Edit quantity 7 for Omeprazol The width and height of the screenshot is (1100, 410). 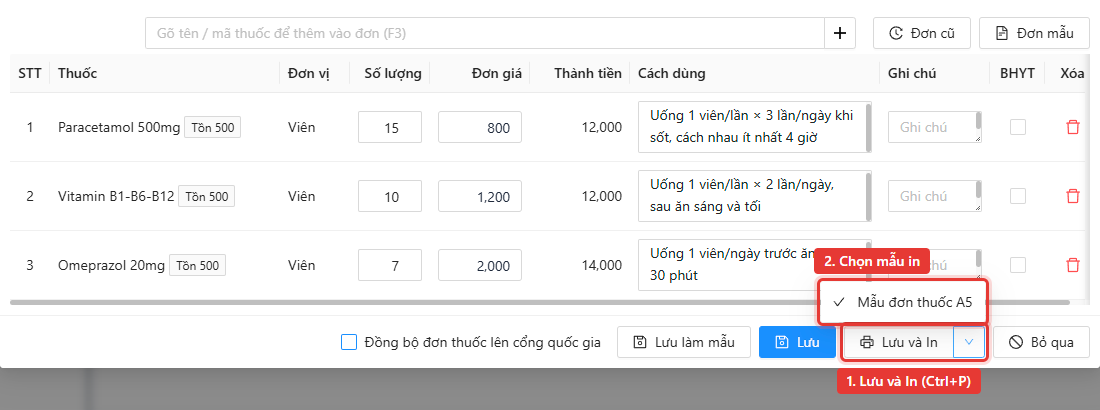pyautogui.click(x=390, y=265)
